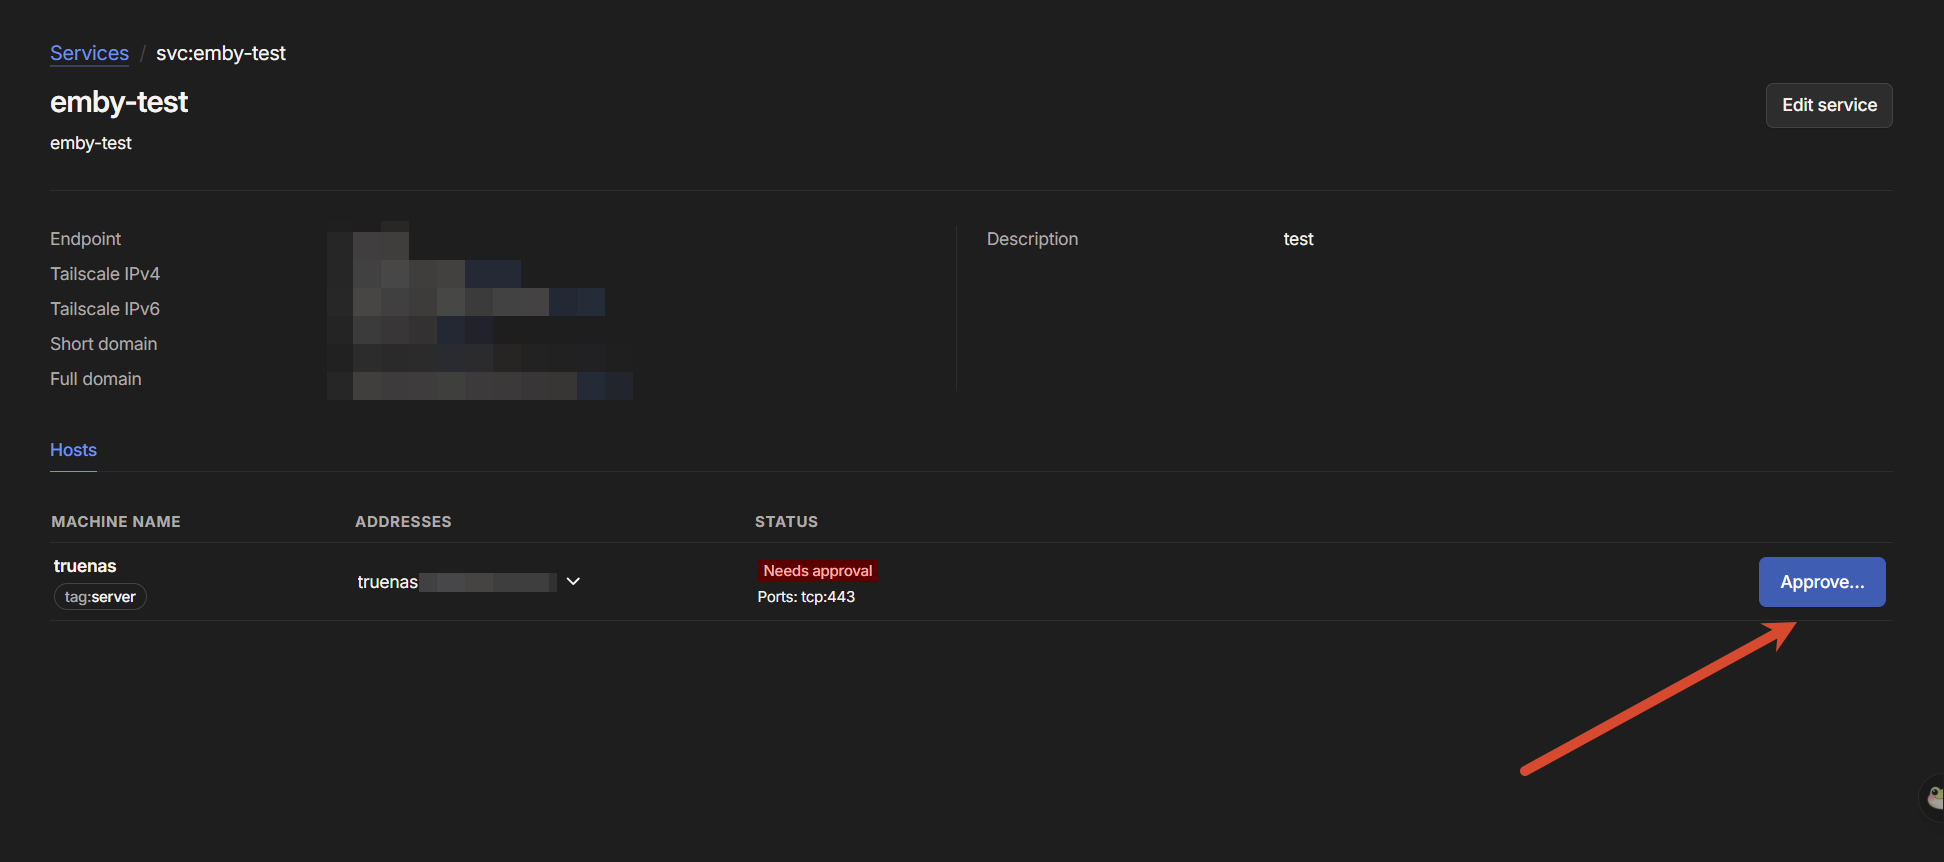Screen dimensions: 1944x862
Task: Click the Status column header
Action: pos(786,522)
